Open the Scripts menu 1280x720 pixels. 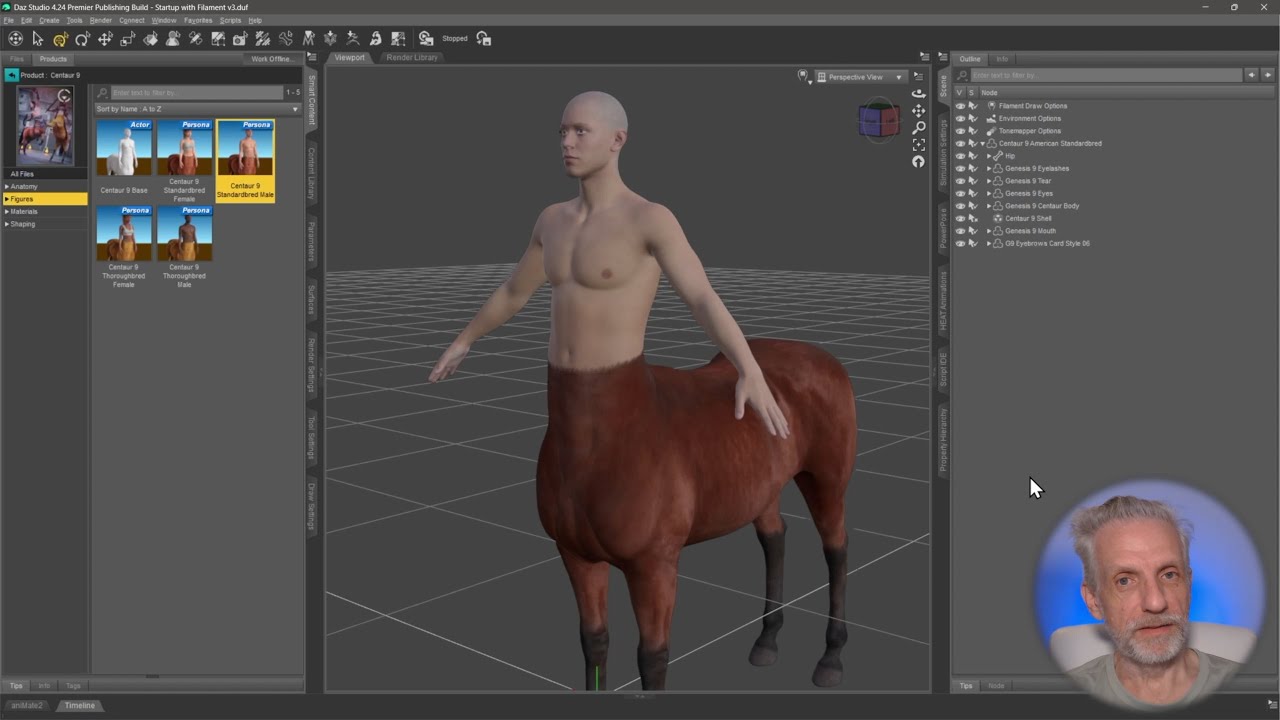coord(230,20)
